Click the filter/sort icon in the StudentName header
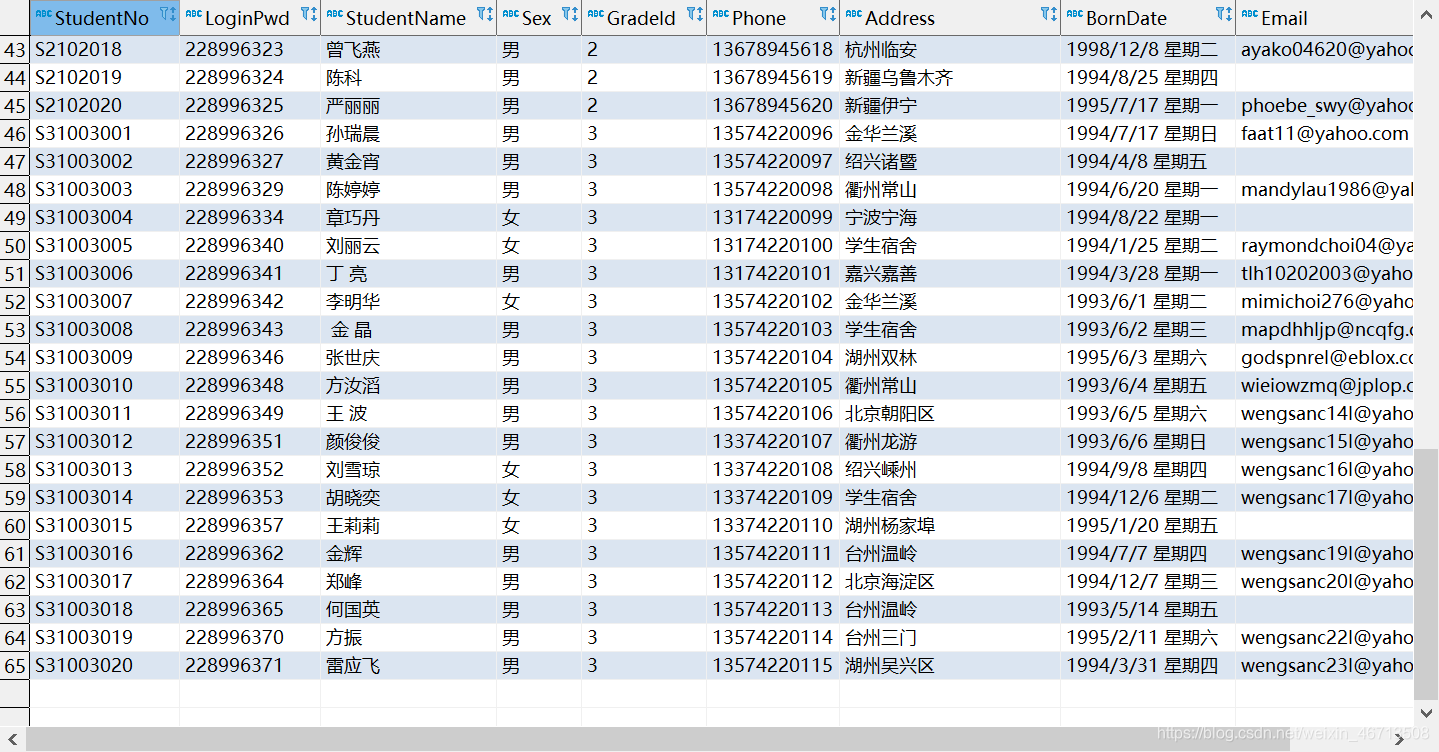 [x=485, y=15]
